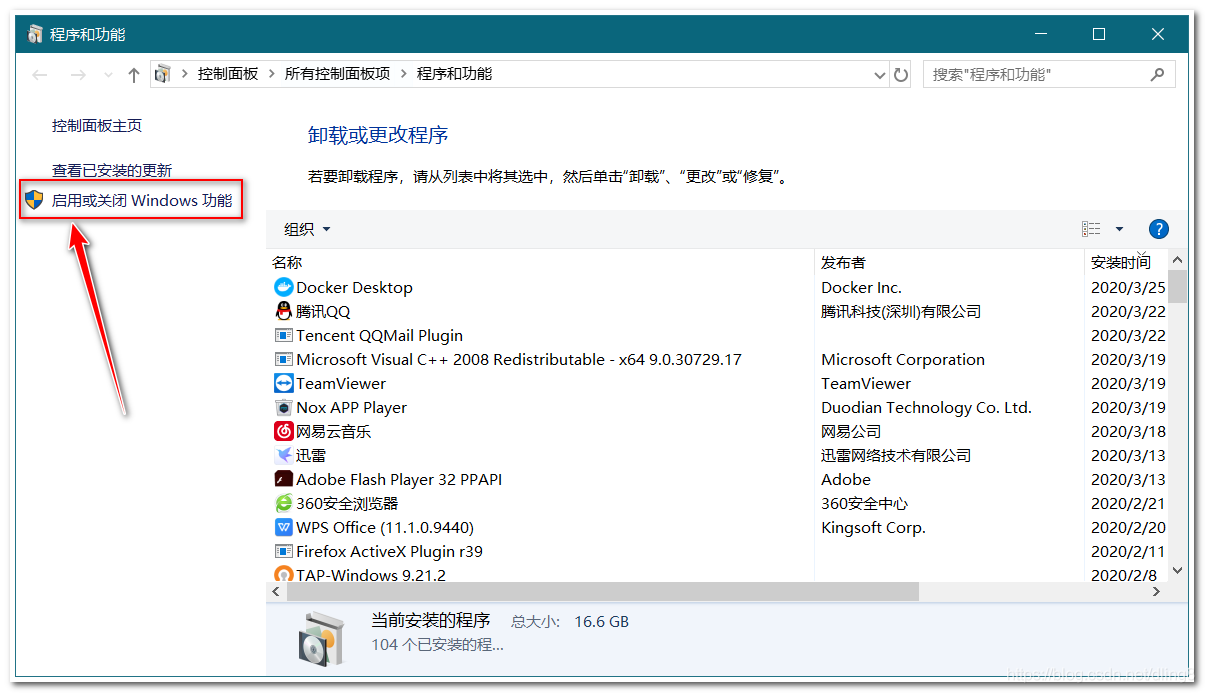Click the TAP-Windows 9.21.2 icon

pos(283,574)
